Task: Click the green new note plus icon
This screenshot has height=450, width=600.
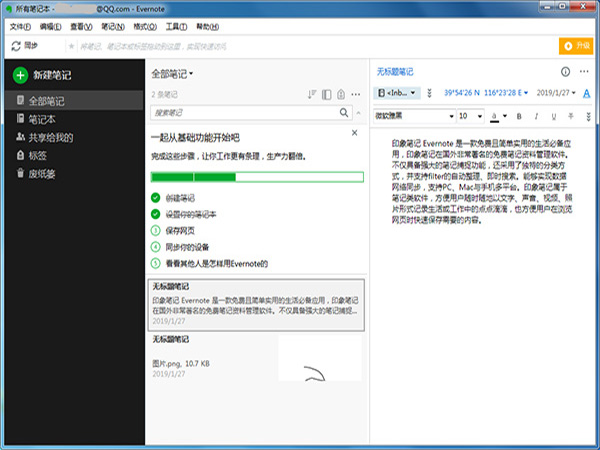Action: (x=20, y=75)
